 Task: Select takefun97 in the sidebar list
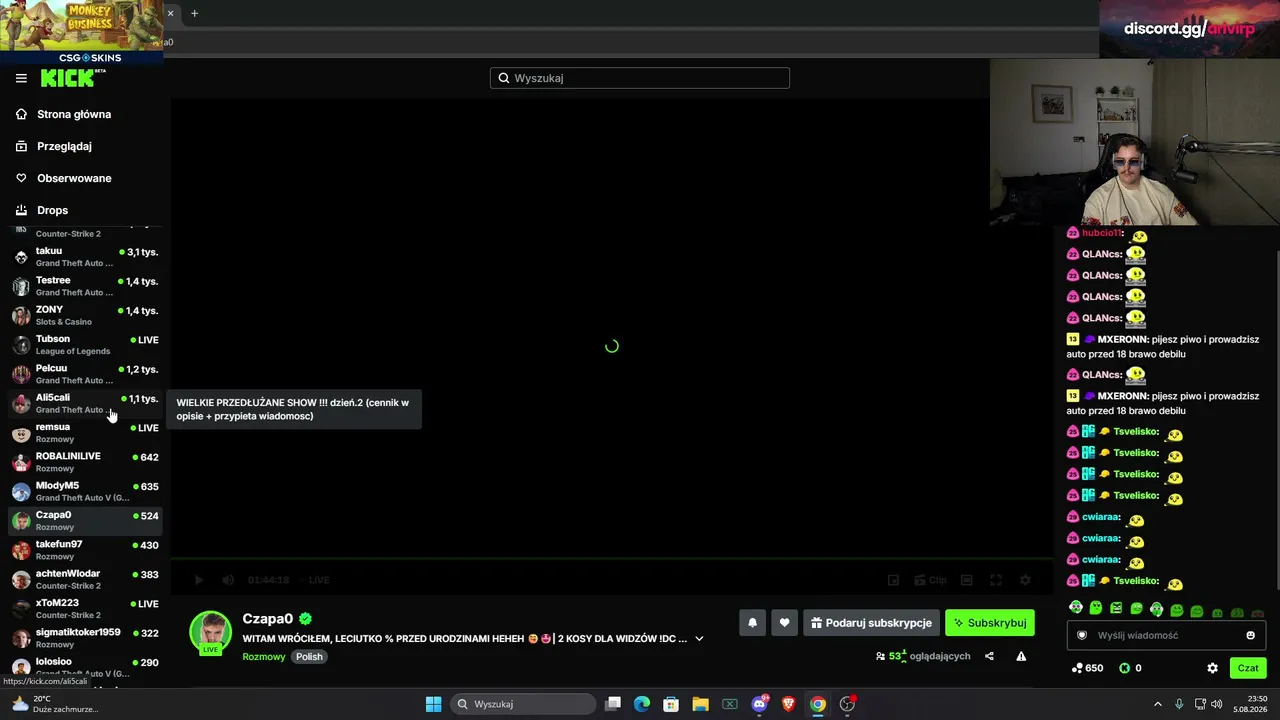click(85, 550)
